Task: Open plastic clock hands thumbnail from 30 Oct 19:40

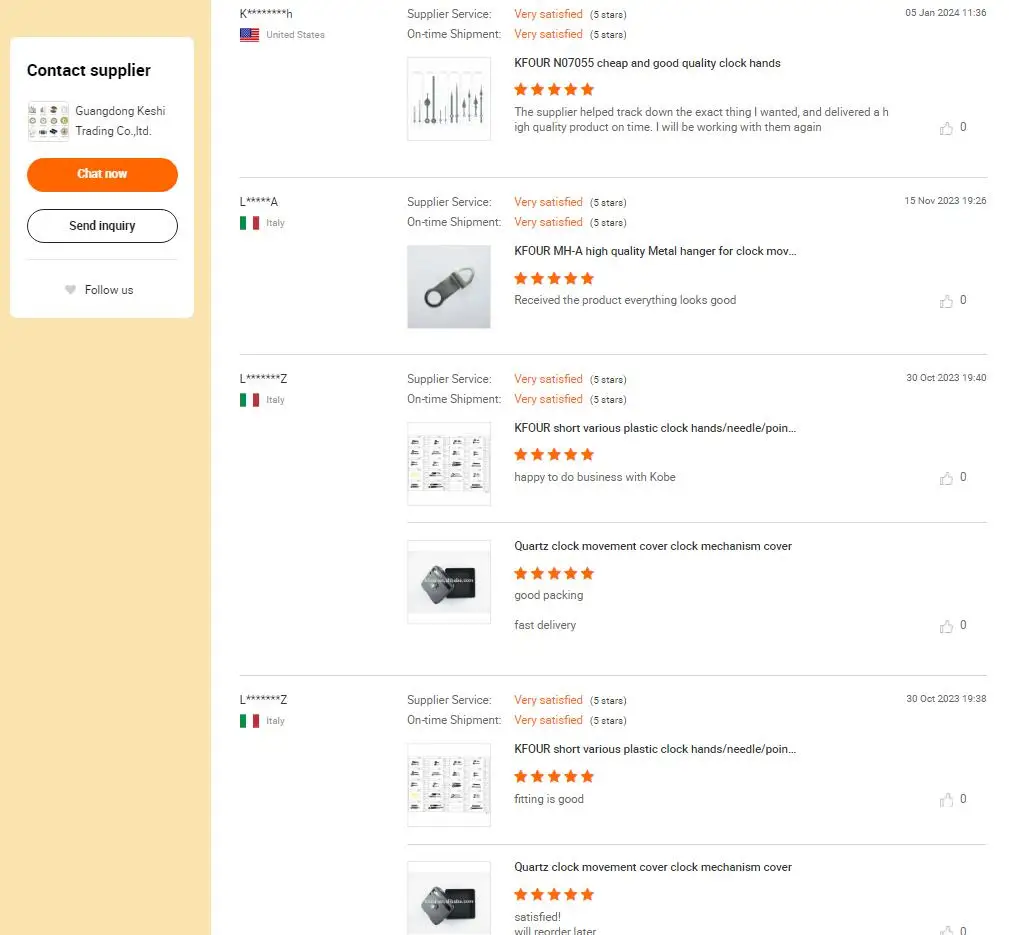Action: coord(449,464)
